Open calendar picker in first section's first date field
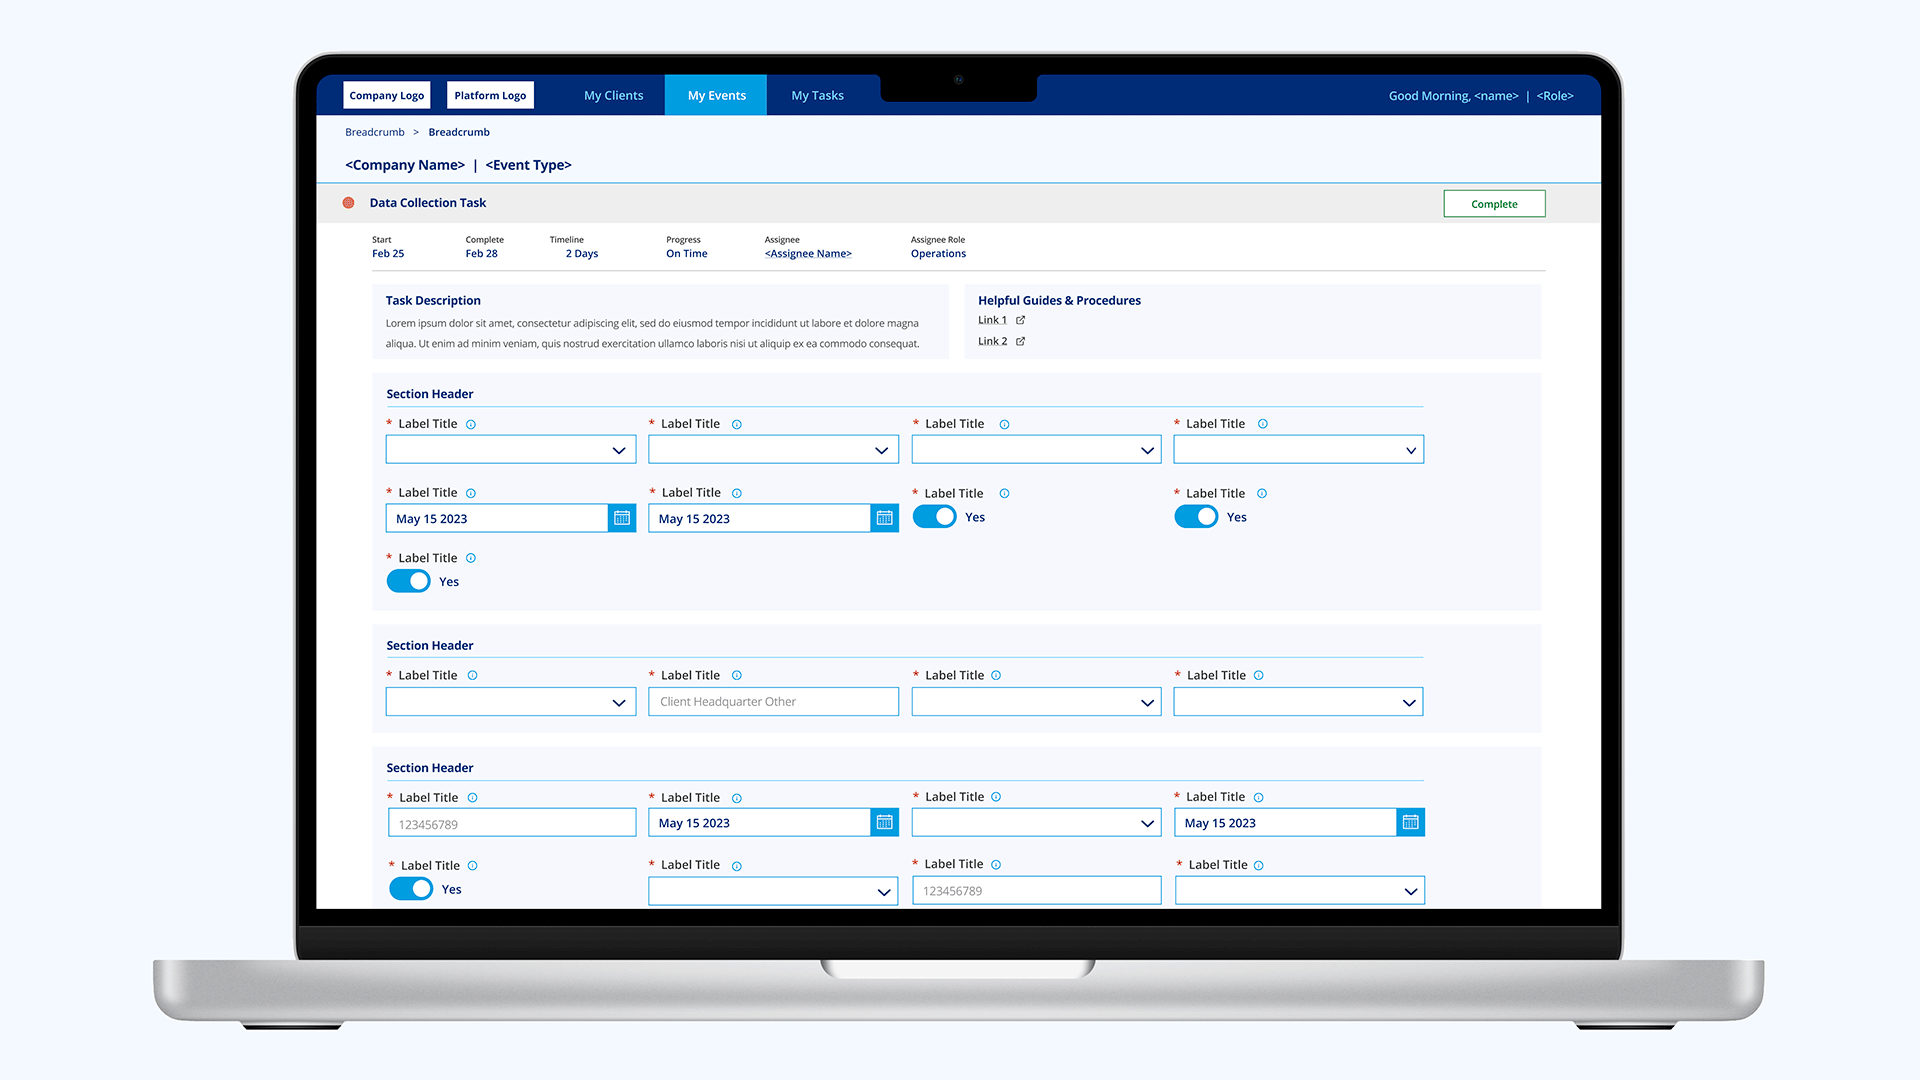Viewport: 1920px width, 1080px height. [622, 518]
